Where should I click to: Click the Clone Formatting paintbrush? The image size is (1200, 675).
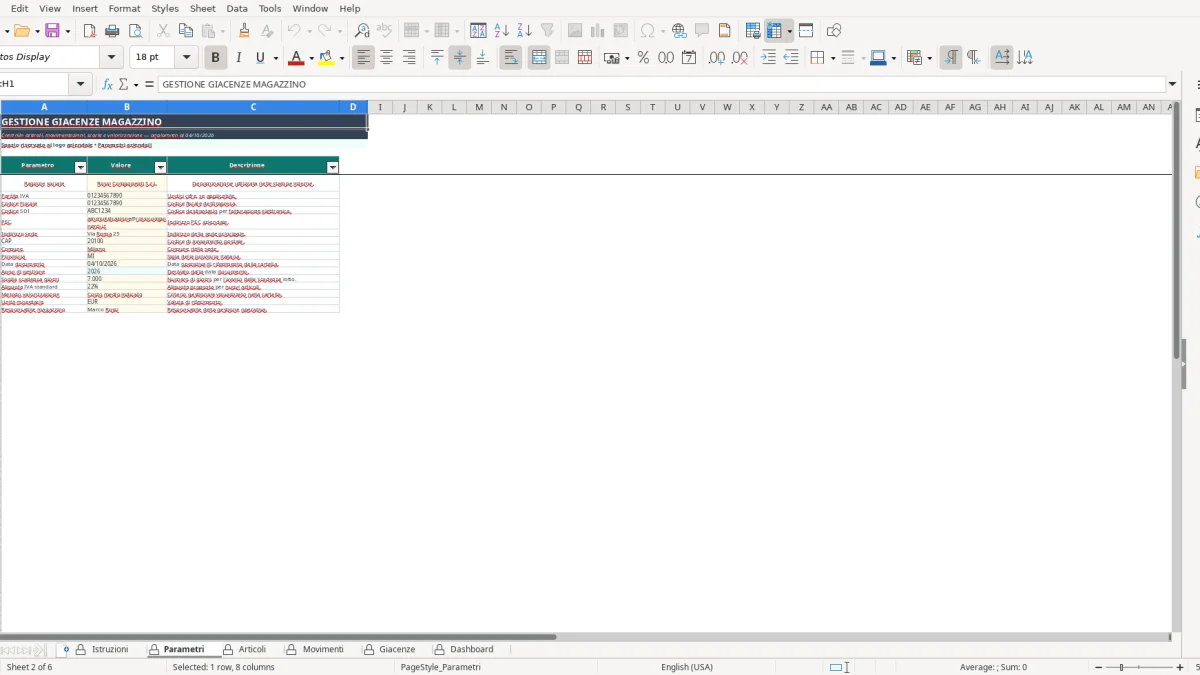(243, 31)
